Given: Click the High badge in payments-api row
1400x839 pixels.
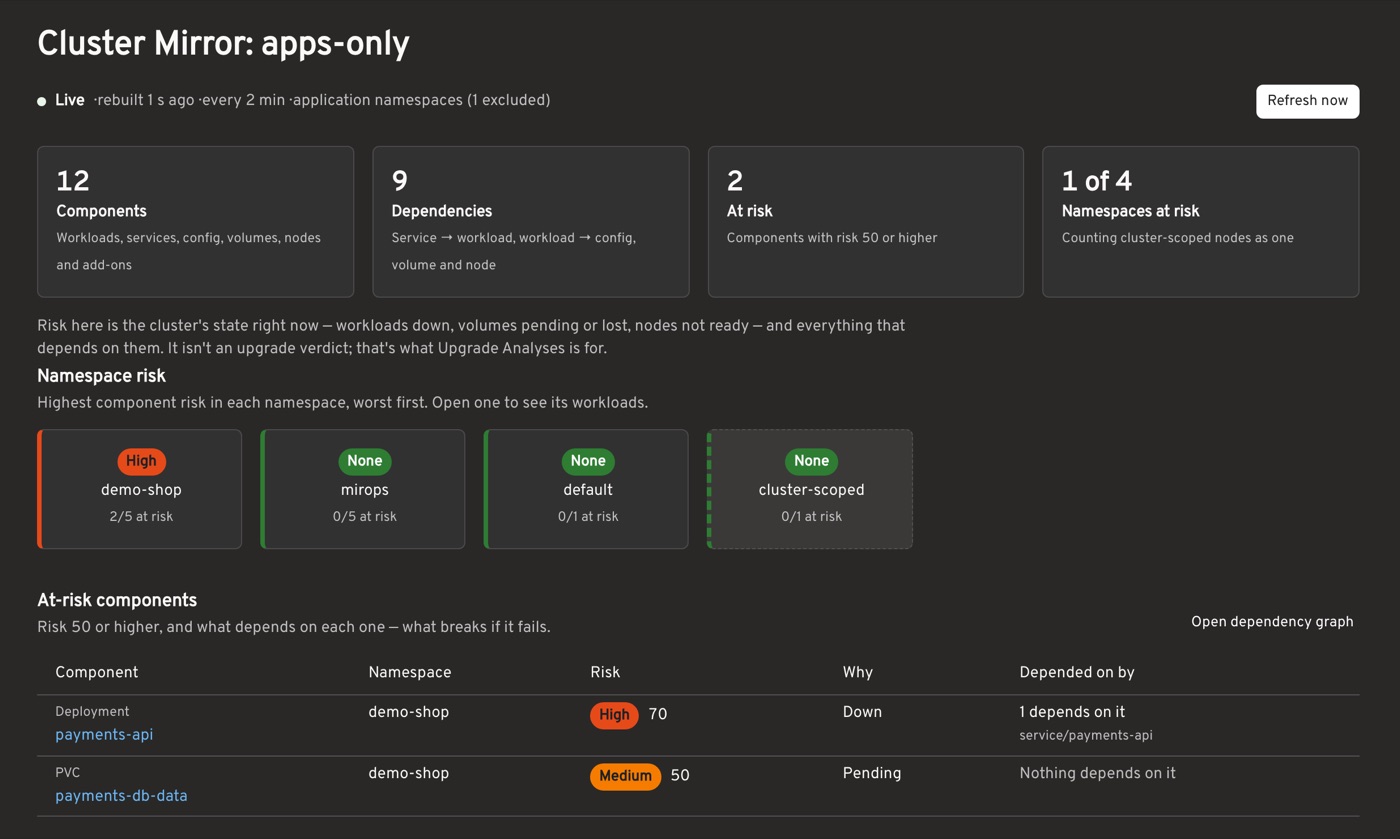Looking at the screenshot, I should coord(614,715).
